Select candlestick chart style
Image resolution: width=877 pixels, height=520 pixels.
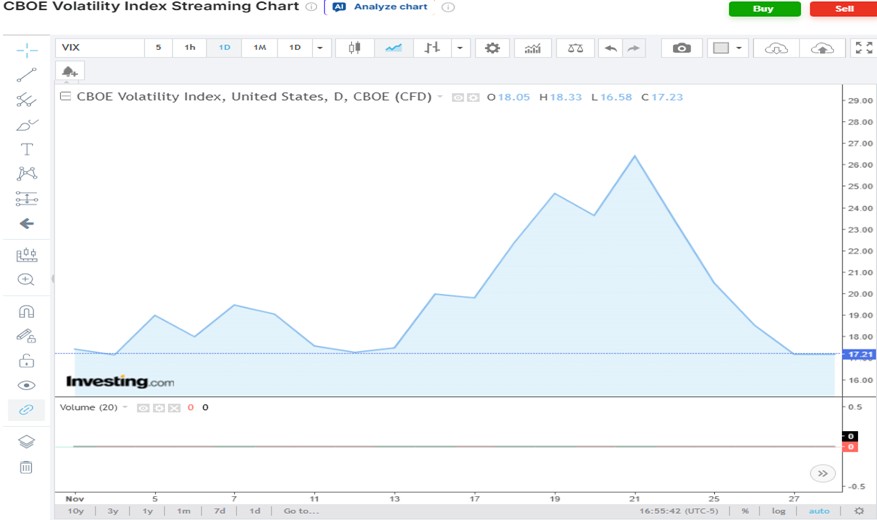(x=354, y=48)
